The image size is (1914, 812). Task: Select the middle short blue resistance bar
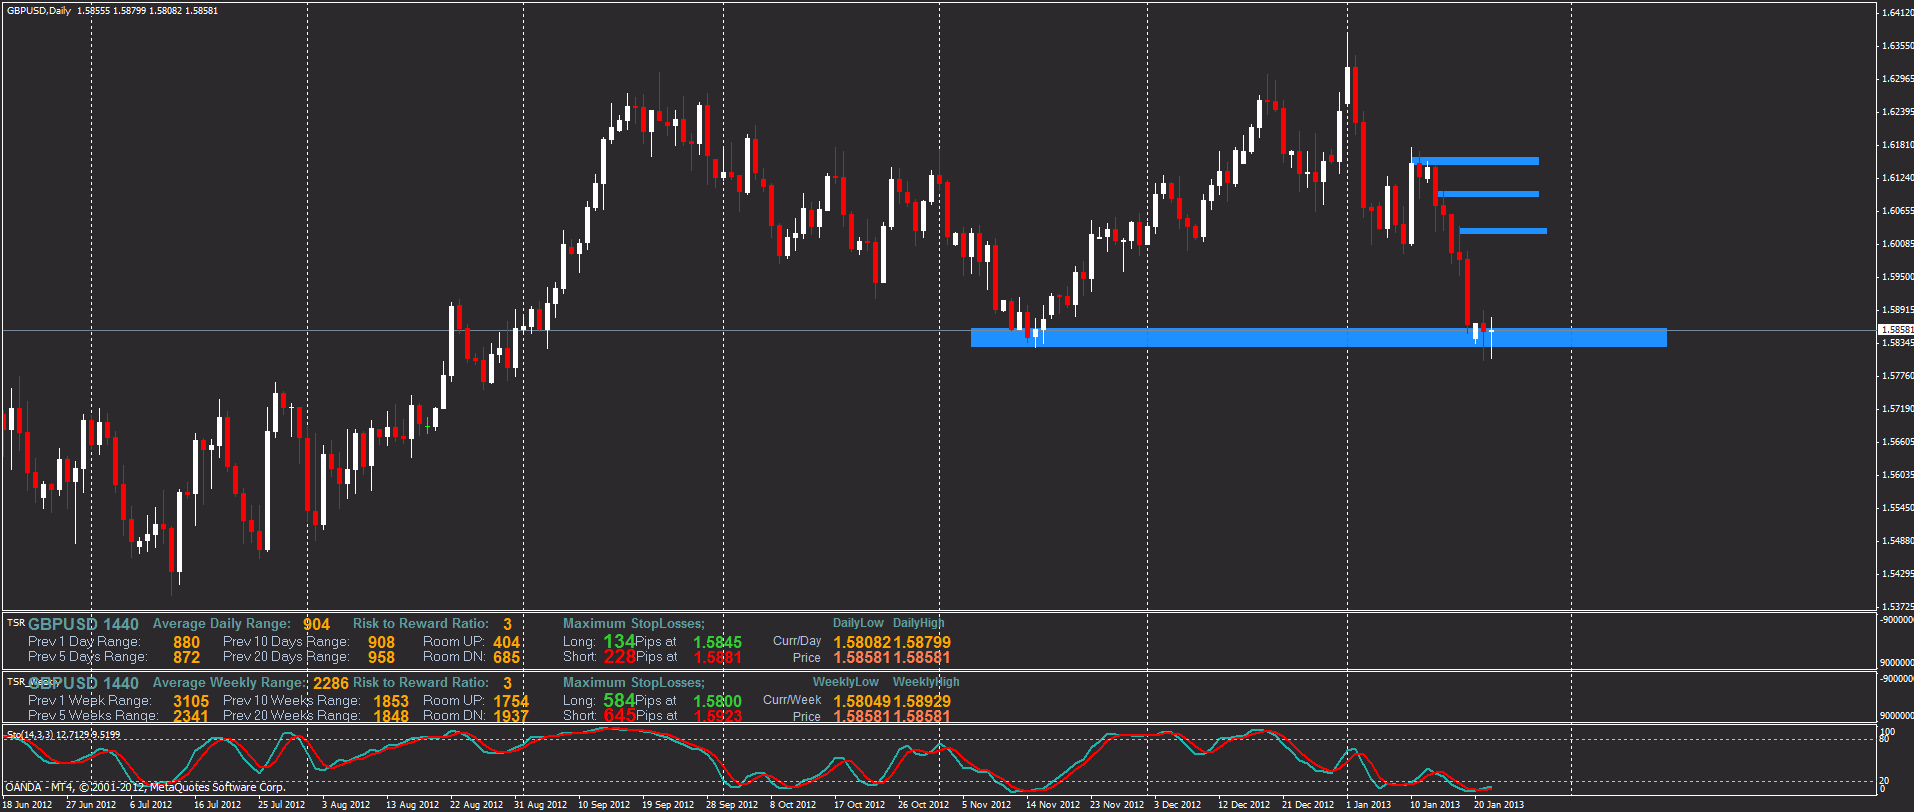pyautogui.click(x=1490, y=194)
